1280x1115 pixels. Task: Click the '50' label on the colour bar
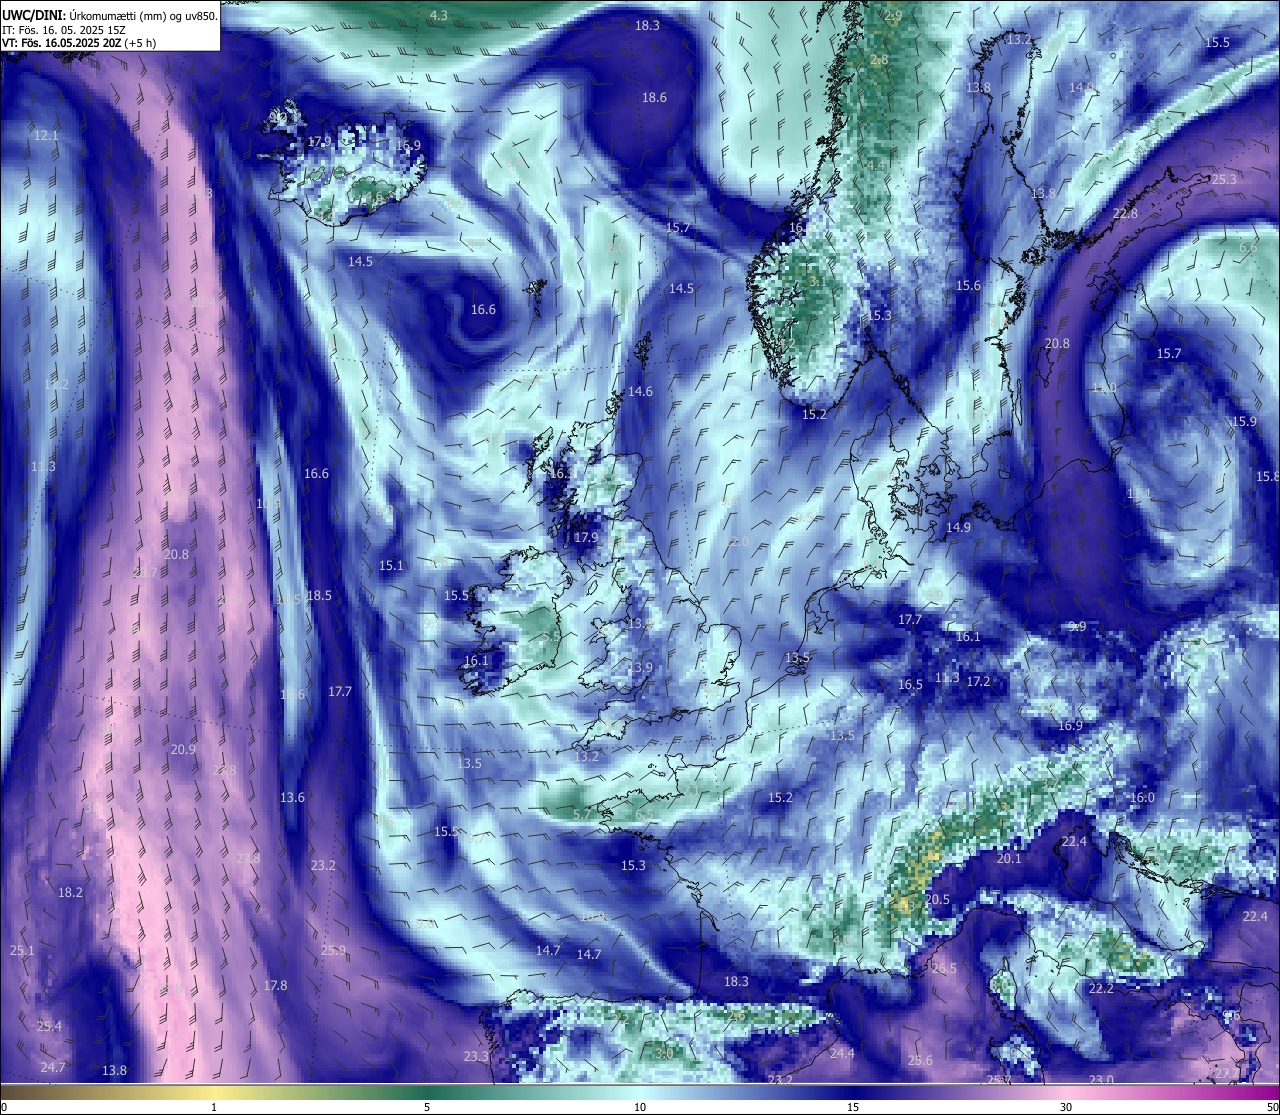[1272, 1107]
